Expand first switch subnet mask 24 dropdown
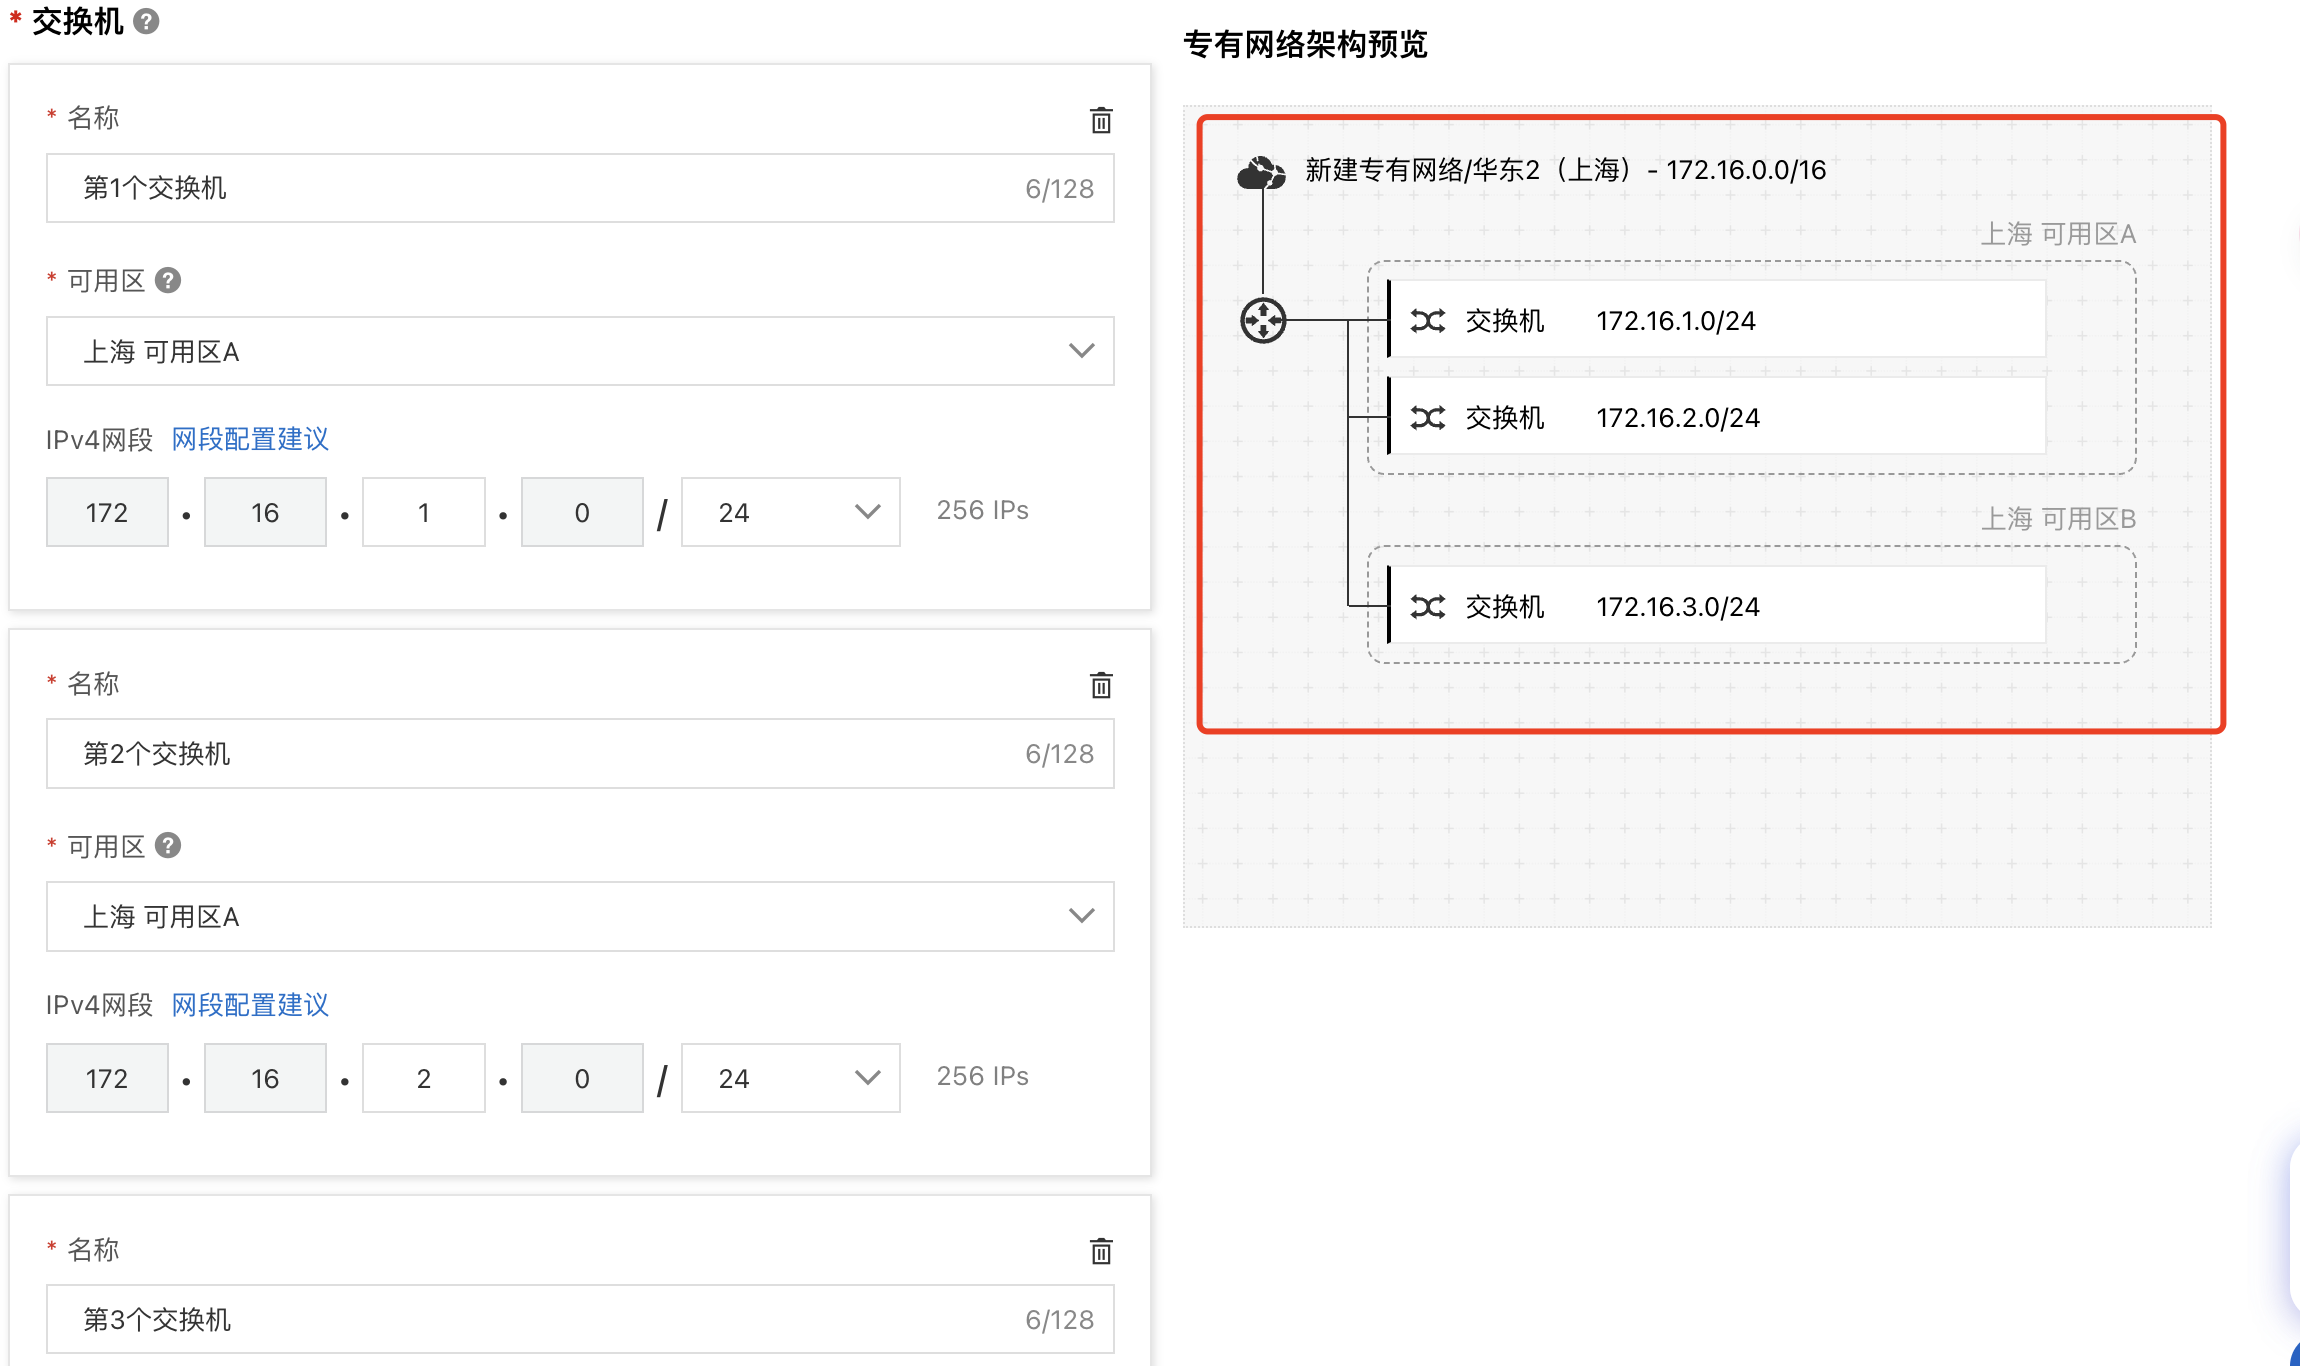Viewport: 2300px width, 1366px height. coord(790,512)
